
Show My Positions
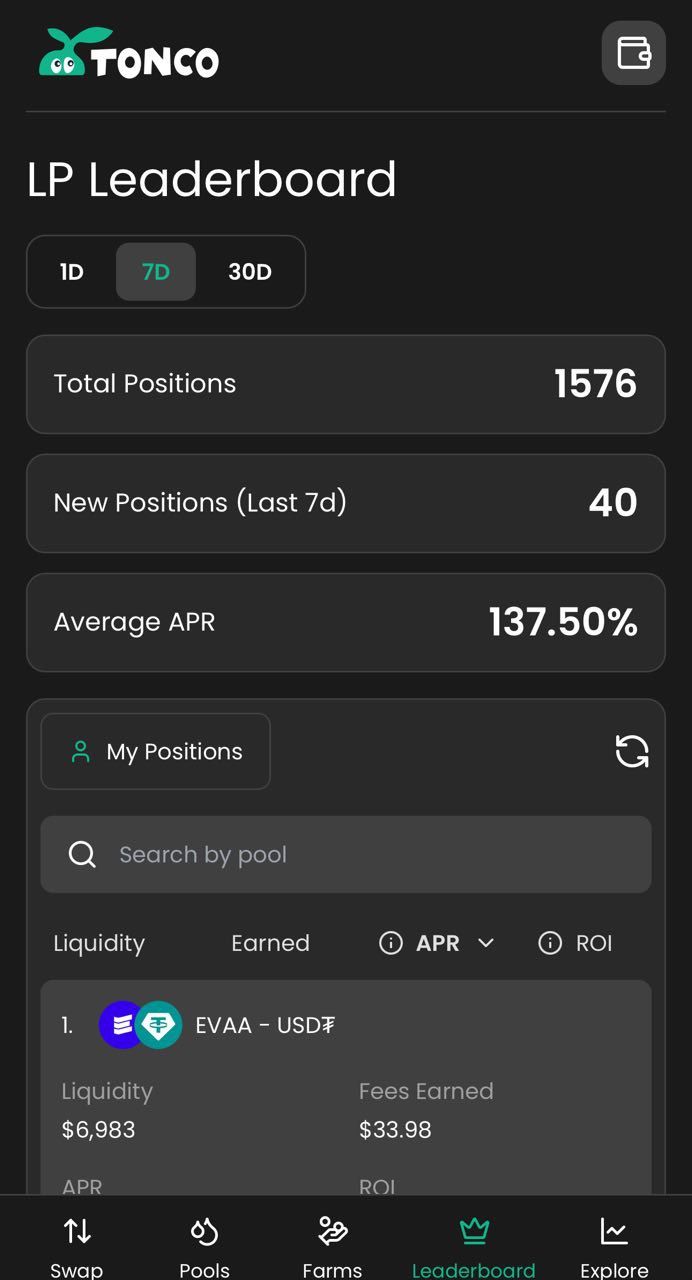(156, 752)
